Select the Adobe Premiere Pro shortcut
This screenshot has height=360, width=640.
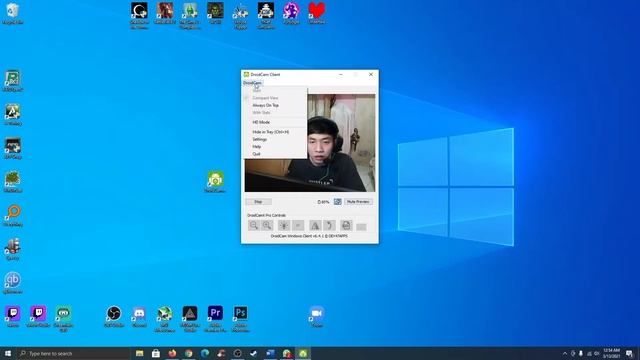click(215, 319)
